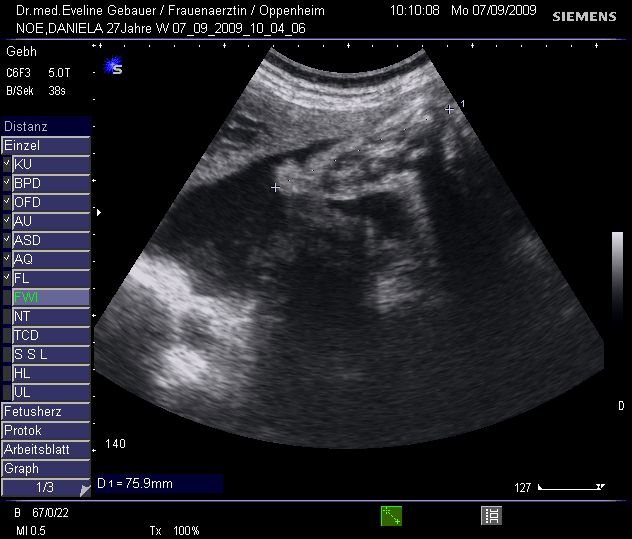Open the Fetusherz menu

click(46, 411)
